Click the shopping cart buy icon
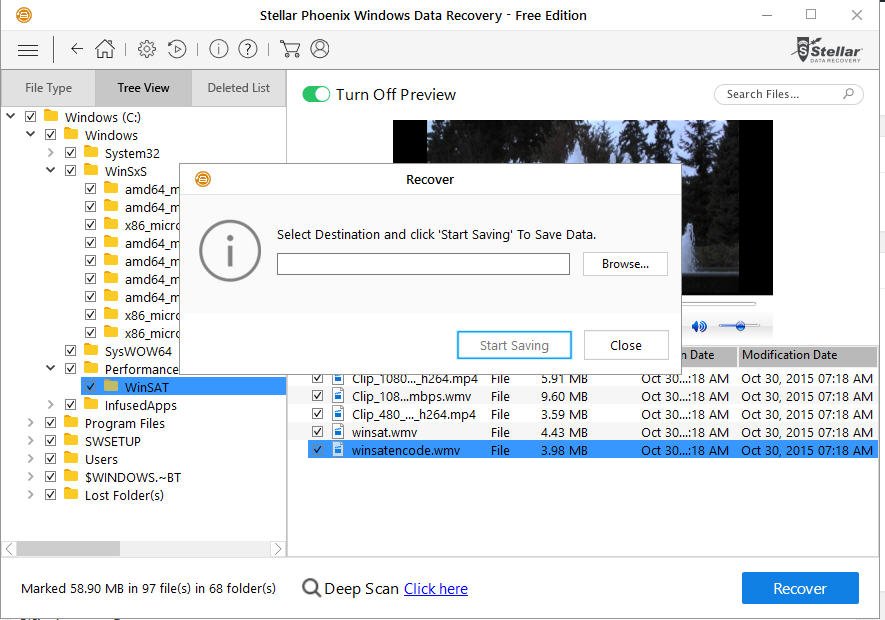885x620 pixels. [290, 49]
